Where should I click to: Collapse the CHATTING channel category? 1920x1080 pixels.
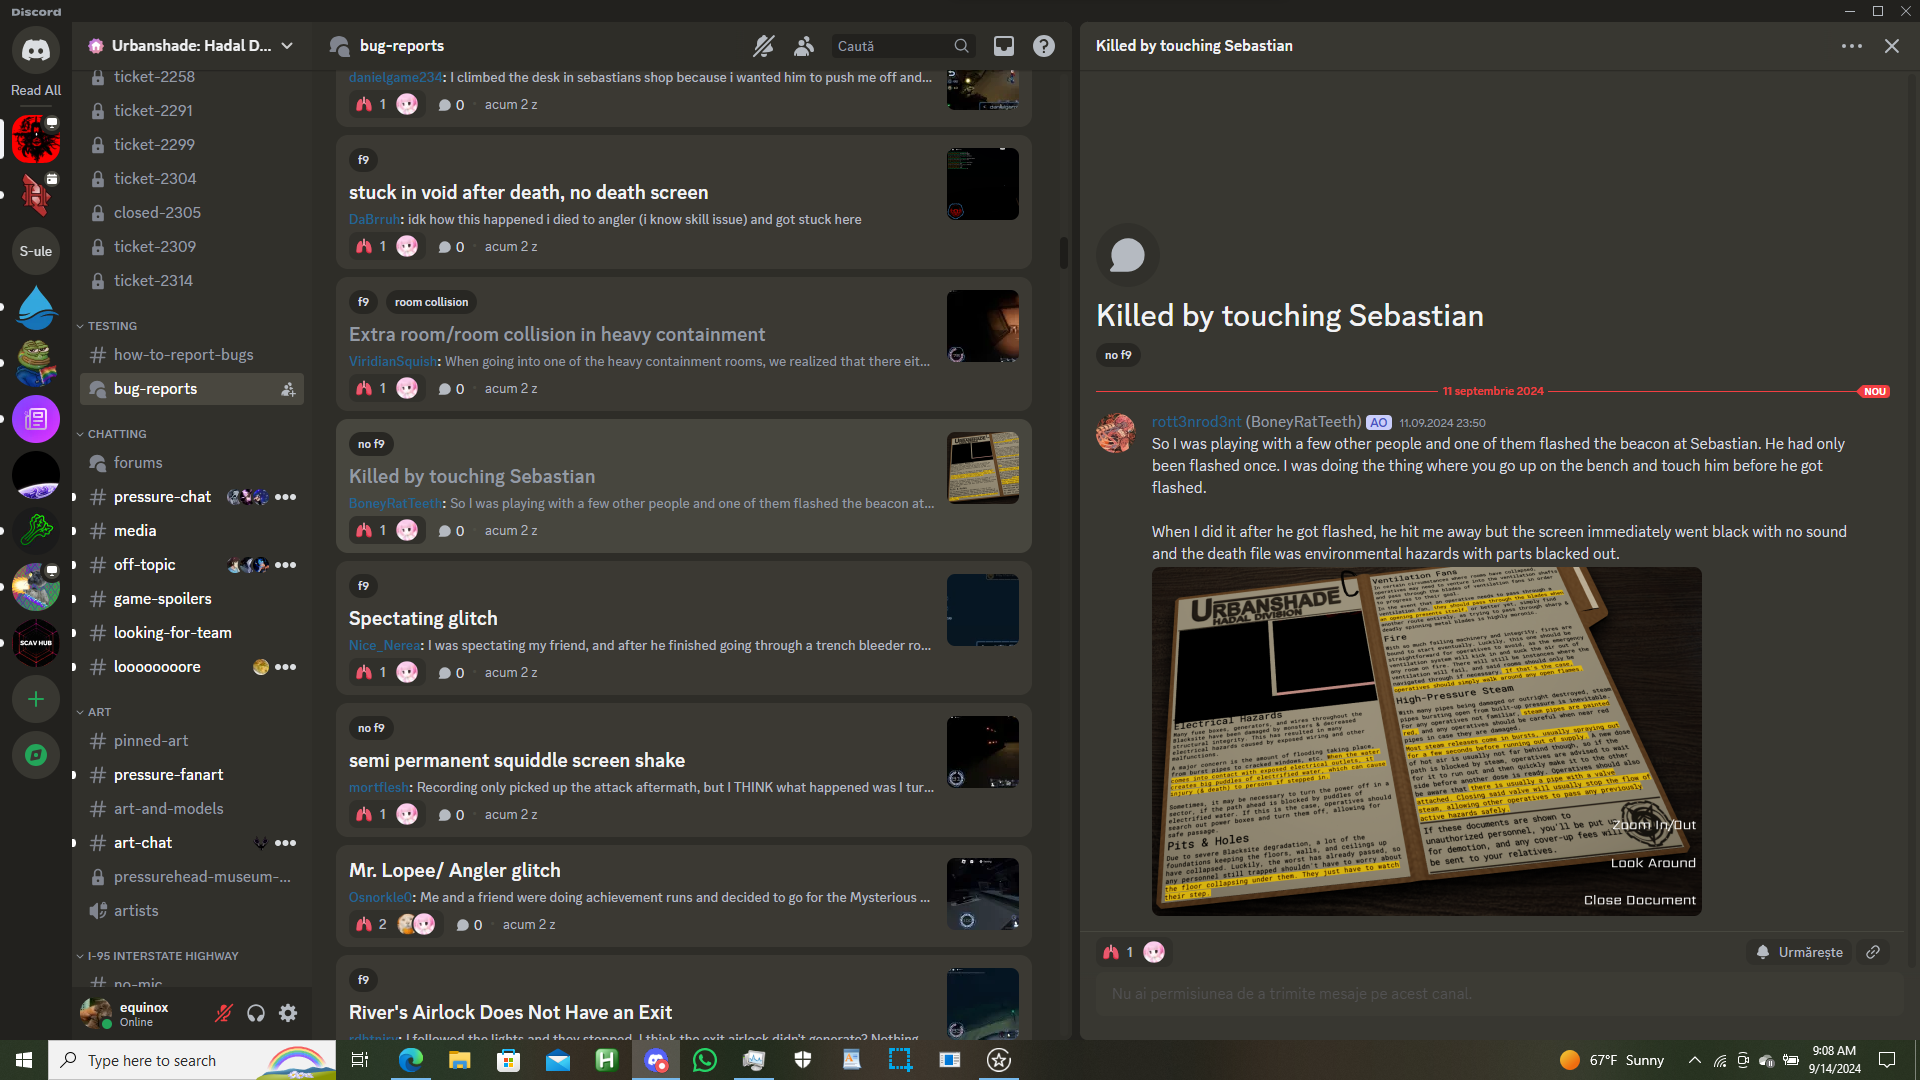[116, 434]
